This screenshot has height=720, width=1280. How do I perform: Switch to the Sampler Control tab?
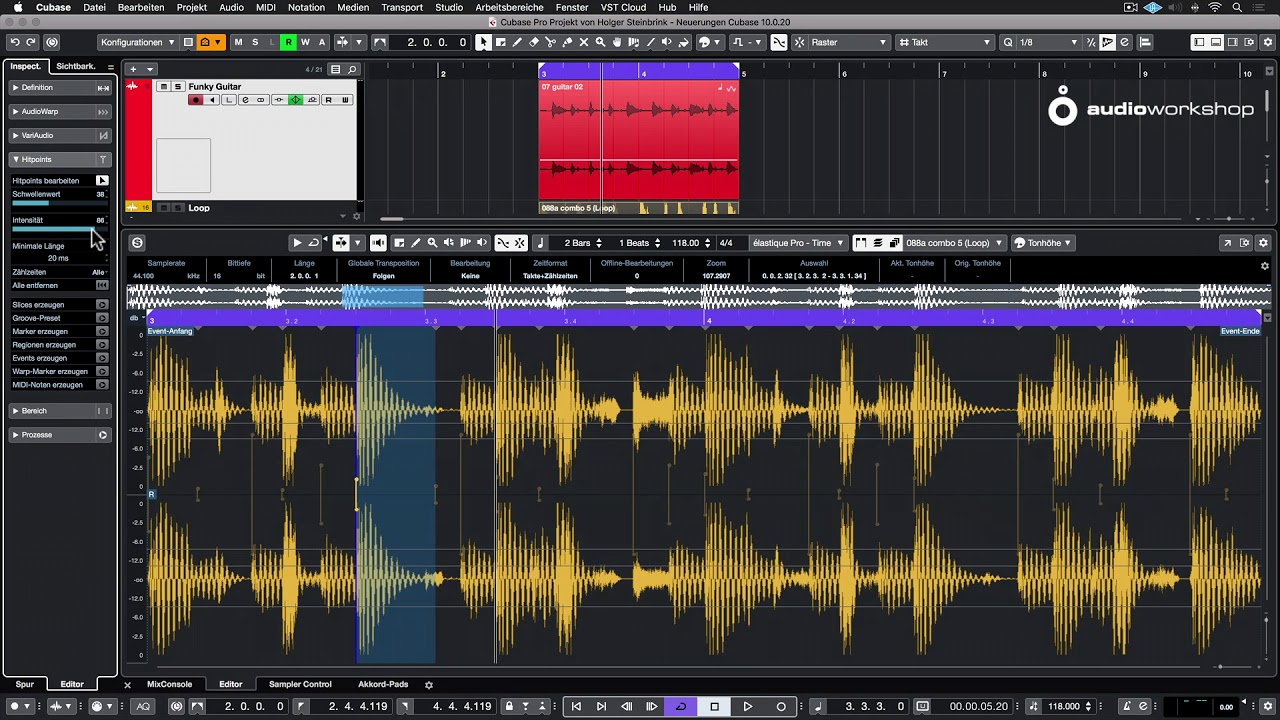pos(300,685)
